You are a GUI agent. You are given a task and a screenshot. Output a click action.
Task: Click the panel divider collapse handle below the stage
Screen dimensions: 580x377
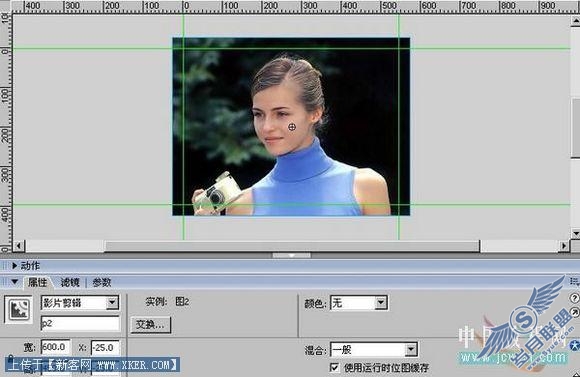(291, 255)
